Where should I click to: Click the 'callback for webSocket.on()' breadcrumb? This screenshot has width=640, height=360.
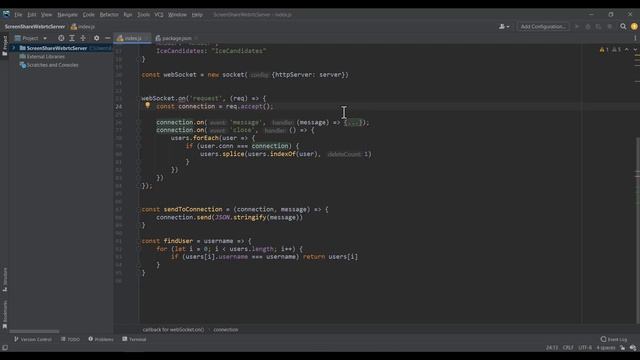pos(173,329)
